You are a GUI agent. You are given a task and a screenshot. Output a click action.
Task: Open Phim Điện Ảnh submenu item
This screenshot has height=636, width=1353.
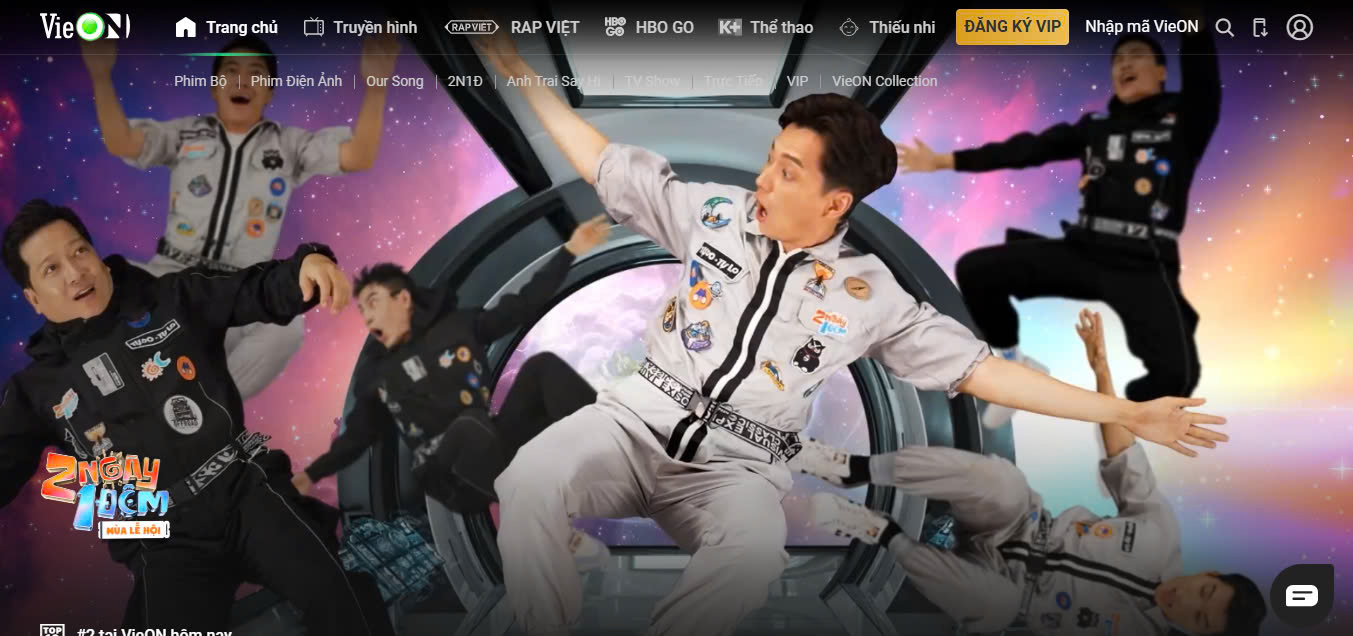pos(297,81)
